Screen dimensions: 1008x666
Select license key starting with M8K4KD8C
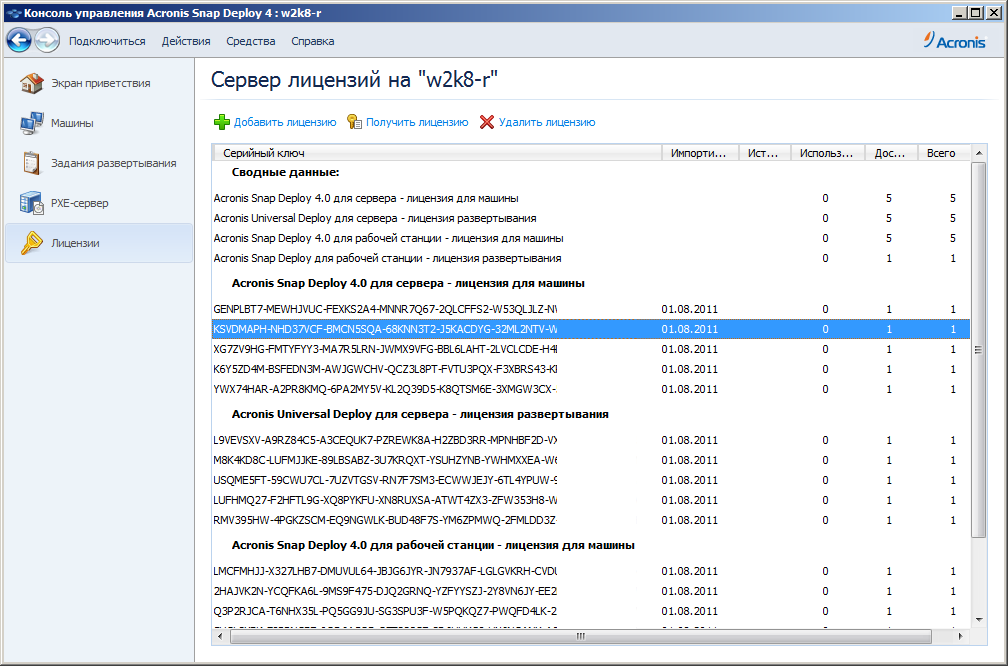(591, 460)
